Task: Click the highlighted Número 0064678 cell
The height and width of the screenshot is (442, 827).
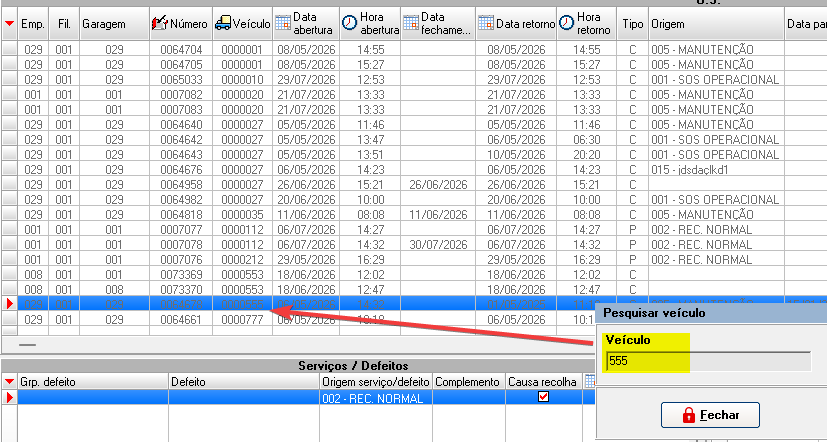Action: pos(181,304)
